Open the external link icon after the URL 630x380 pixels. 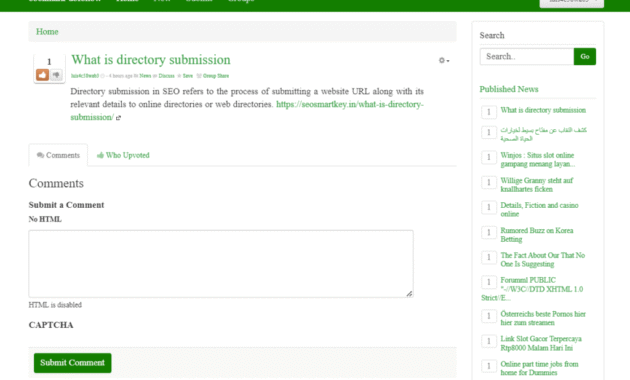click(x=119, y=118)
